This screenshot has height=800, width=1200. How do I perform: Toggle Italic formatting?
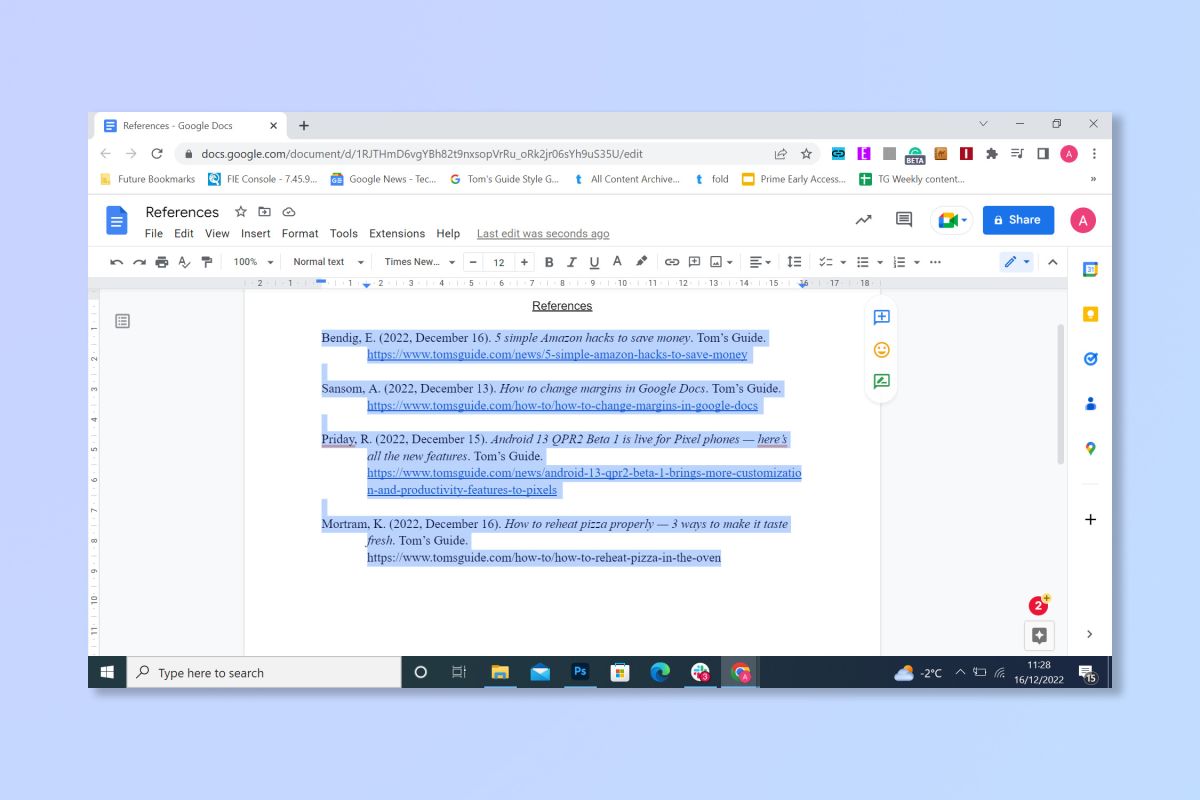[x=572, y=262]
